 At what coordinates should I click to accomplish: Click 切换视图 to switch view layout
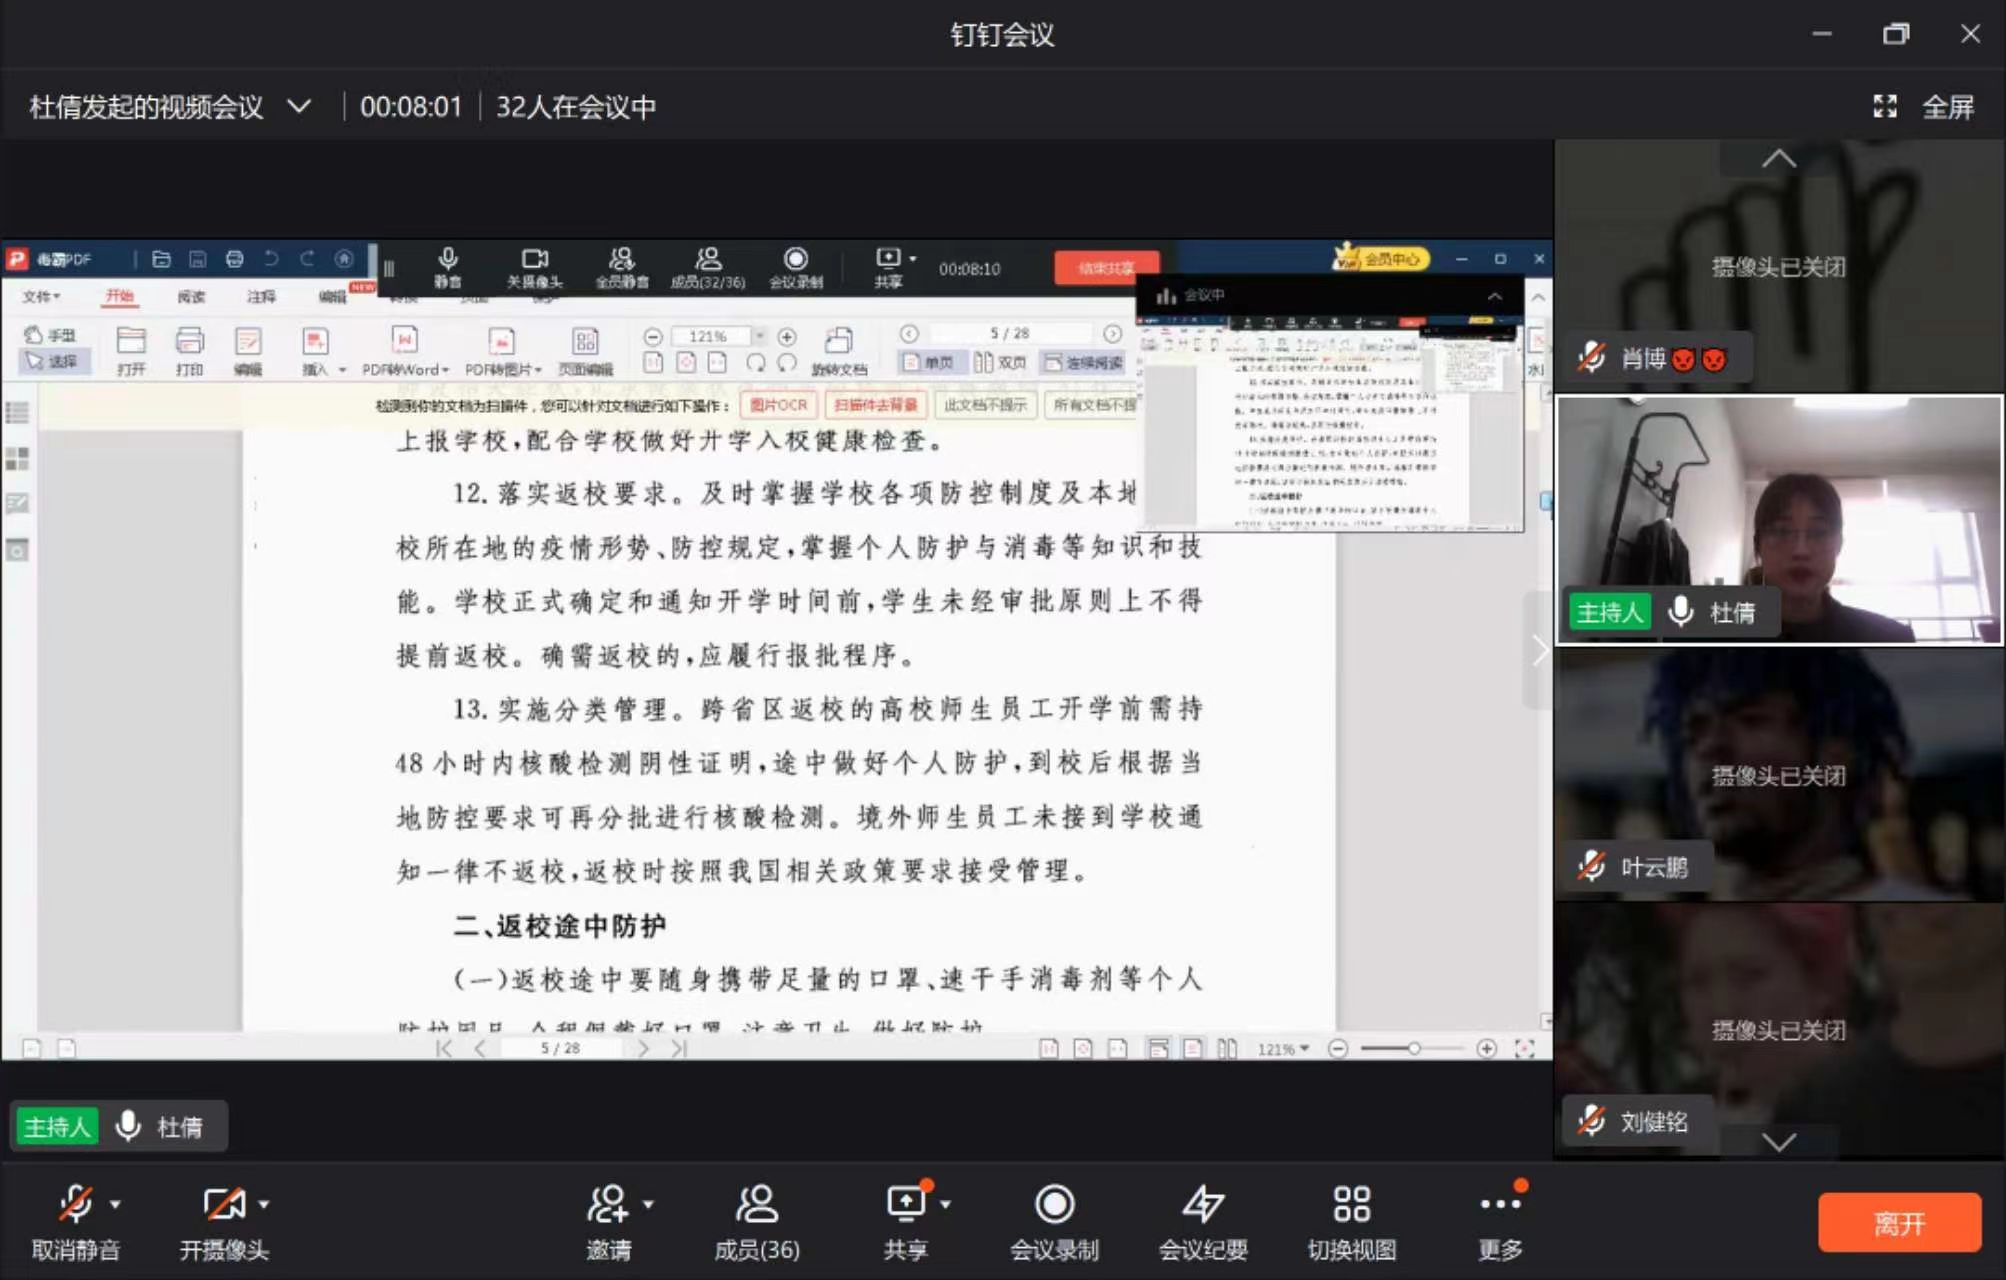(1351, 1222)
